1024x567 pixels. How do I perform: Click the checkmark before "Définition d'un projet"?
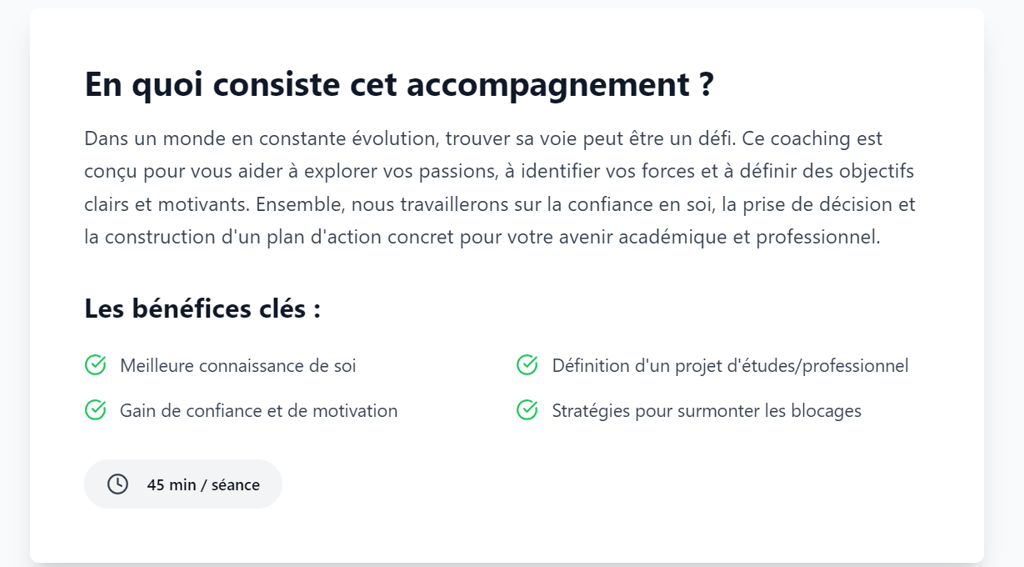pos(527,365)
